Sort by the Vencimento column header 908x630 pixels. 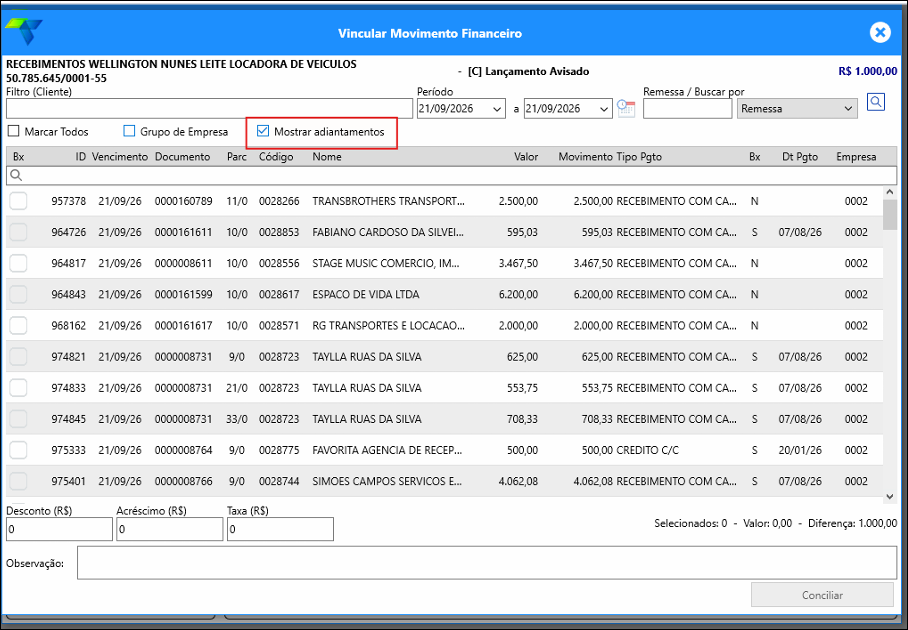tap(120, 157)
